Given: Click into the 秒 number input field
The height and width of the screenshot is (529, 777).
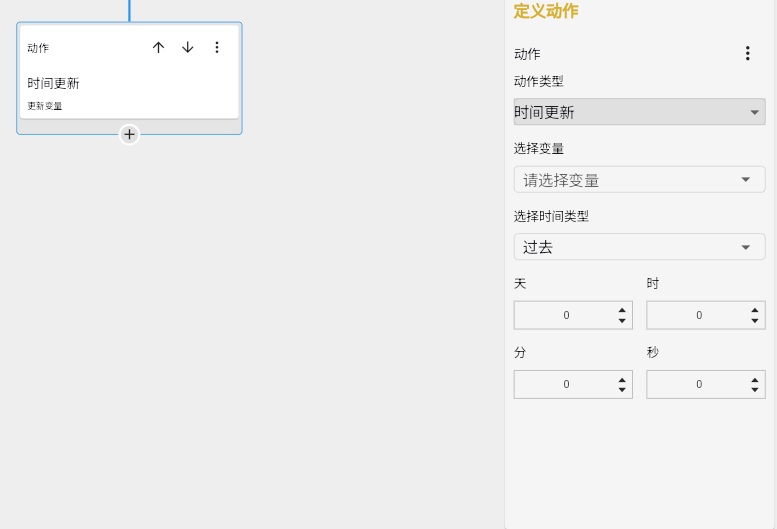Looking at the screenshot, I should [x=698, y=384].
